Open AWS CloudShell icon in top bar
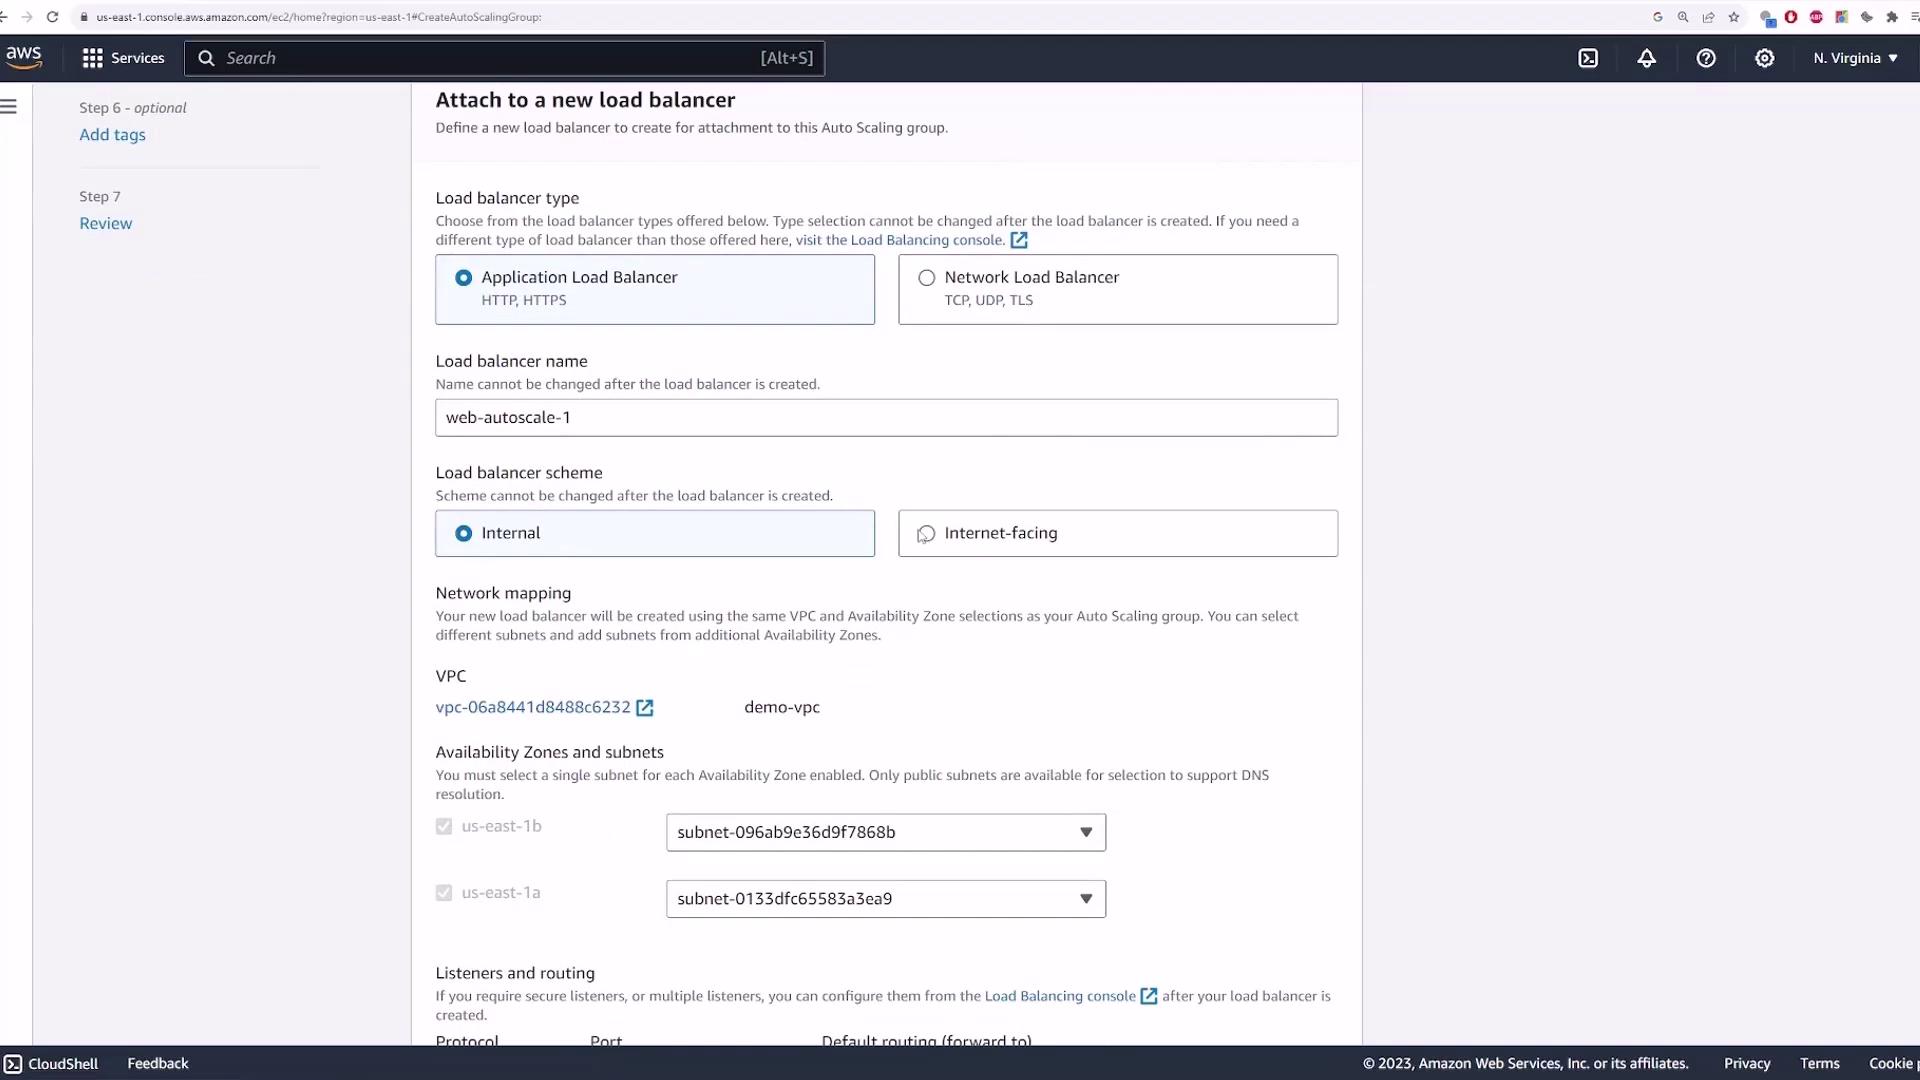This screenshot has height=1080, width=1920. click(1588, 58)
